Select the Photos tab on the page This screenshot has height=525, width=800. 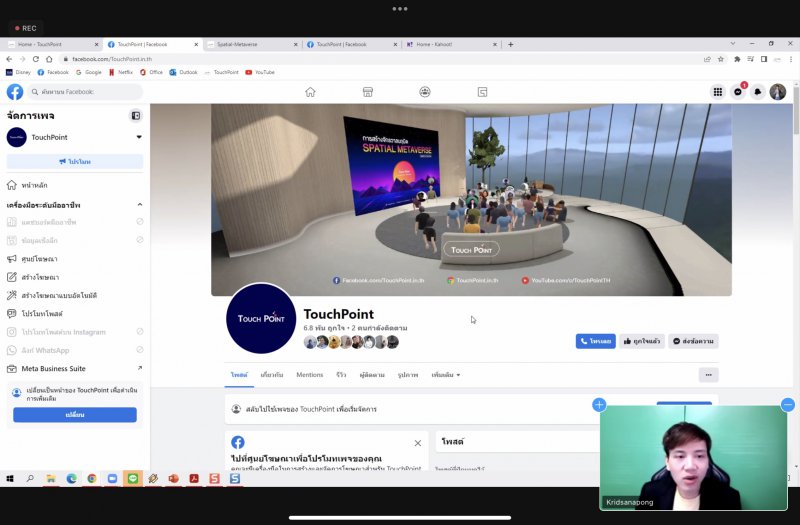pyautogui.click(x=408, y=375)
